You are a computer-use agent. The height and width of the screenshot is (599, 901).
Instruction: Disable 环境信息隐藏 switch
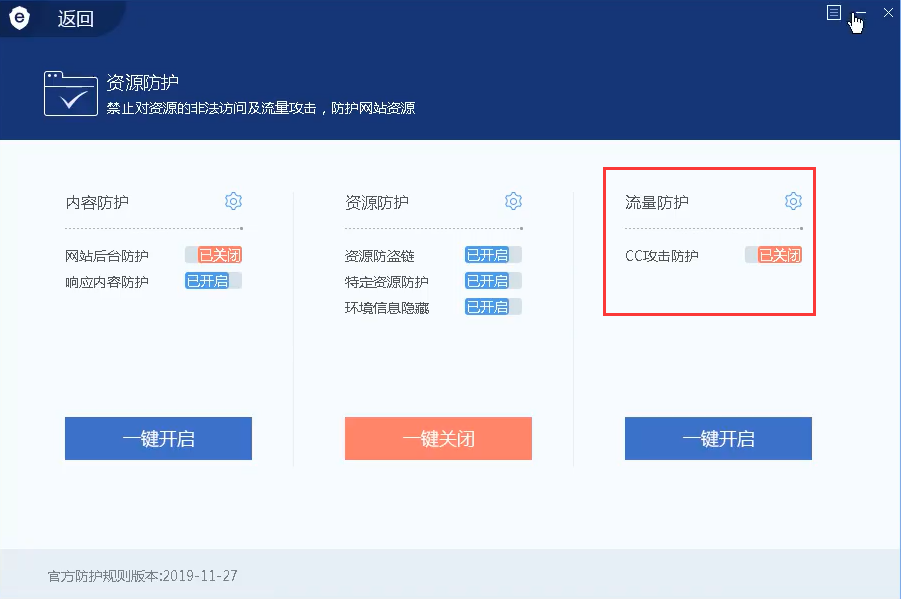coord(493,307)
